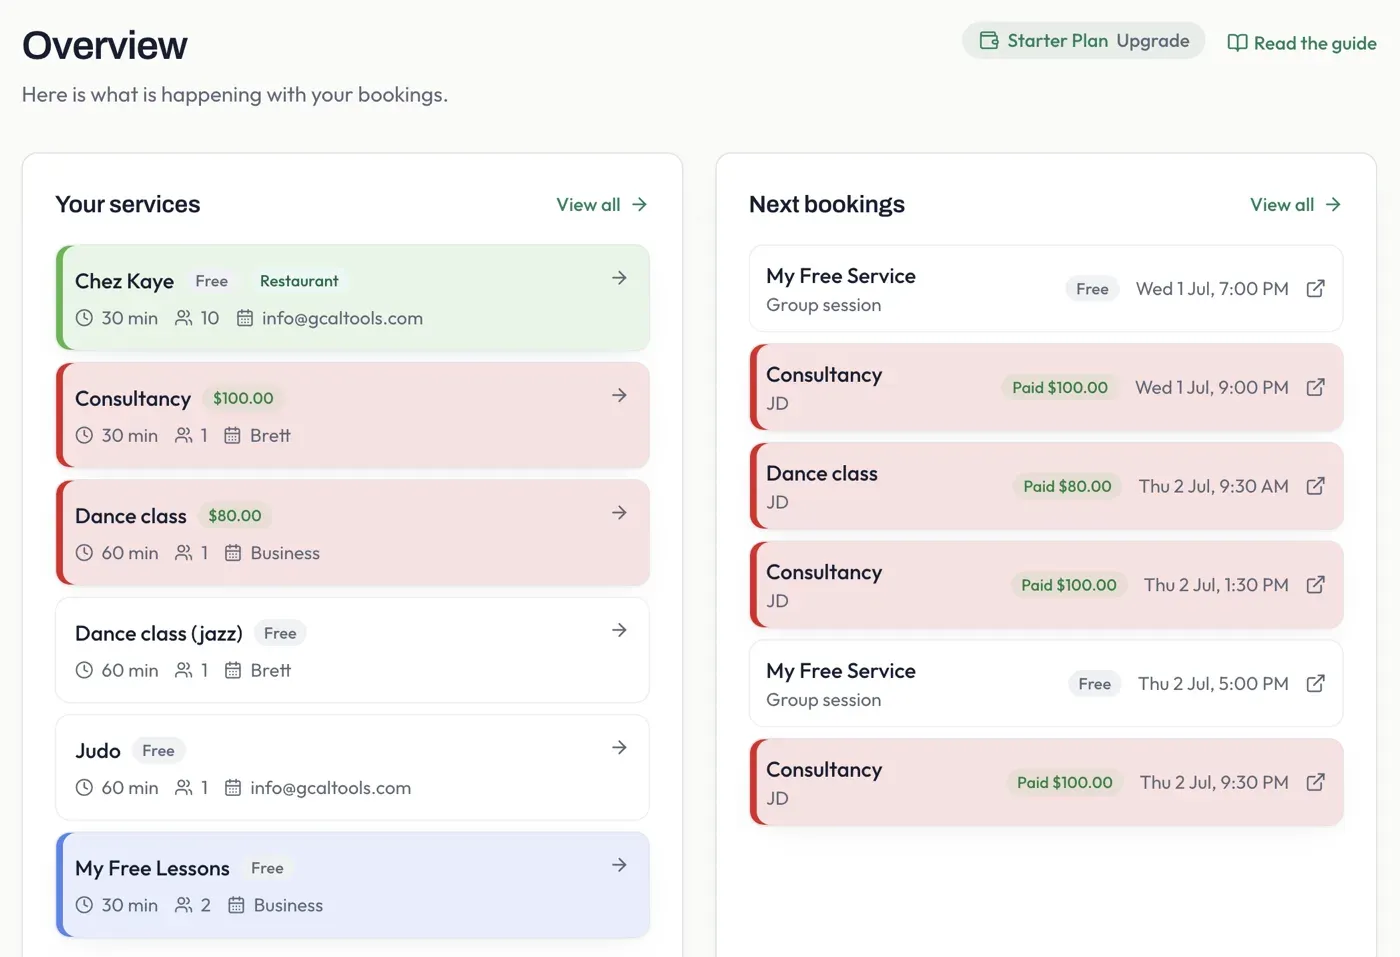Select Thu 2 Jul, 9:30 PM booking time
The height and width of the screenshot is (957, 1400).
[x=1214, y=782]
